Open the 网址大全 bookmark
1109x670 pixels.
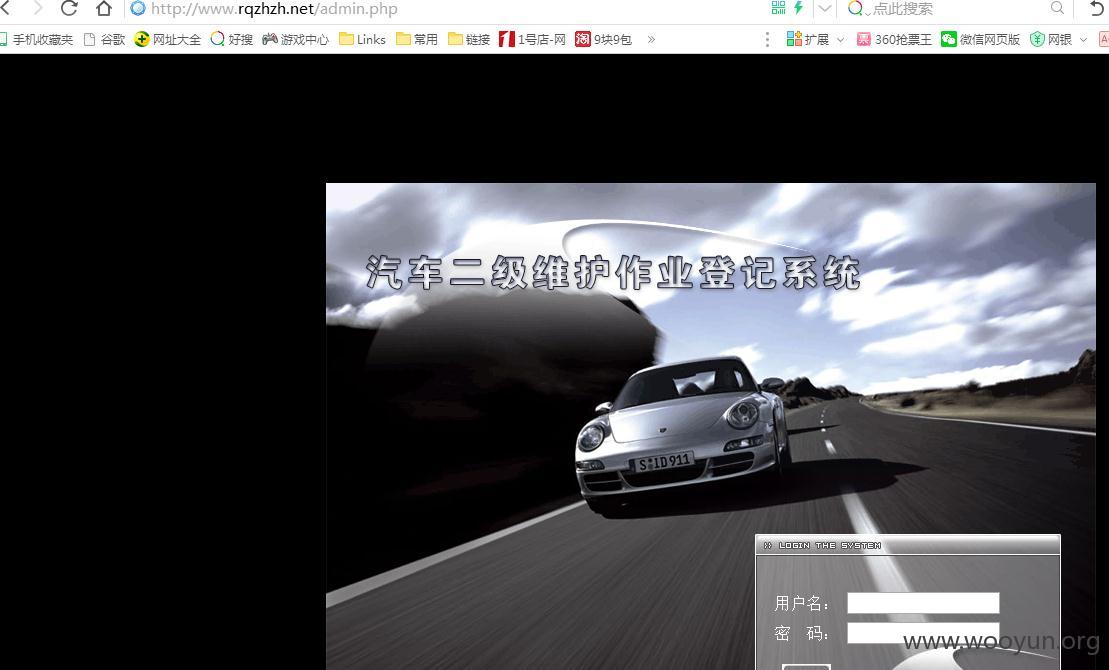(168, 40)
